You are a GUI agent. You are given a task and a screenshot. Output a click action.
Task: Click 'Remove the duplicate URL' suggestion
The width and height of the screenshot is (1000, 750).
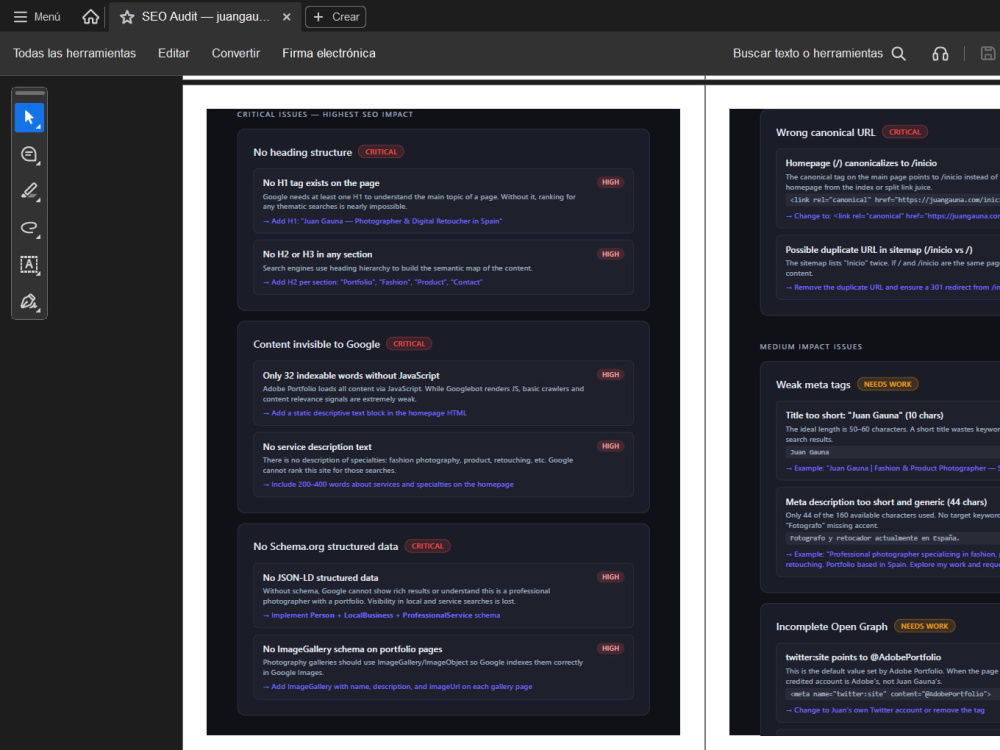point(892,288)
